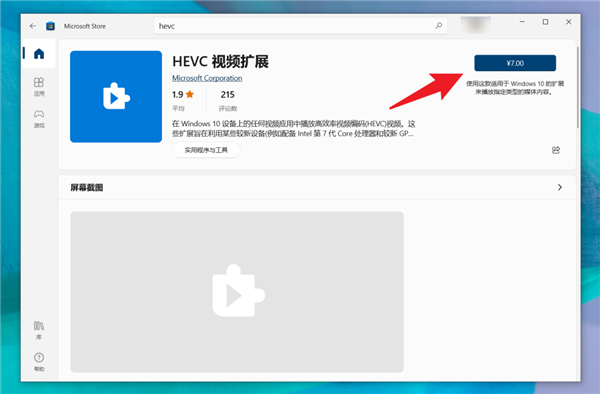
Task: Open the Help icon in sidebar
Action: tap(39, 361)
